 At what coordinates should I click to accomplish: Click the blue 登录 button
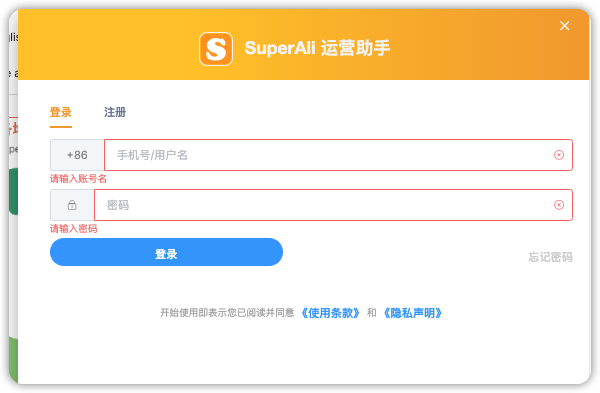coord(166,252)
